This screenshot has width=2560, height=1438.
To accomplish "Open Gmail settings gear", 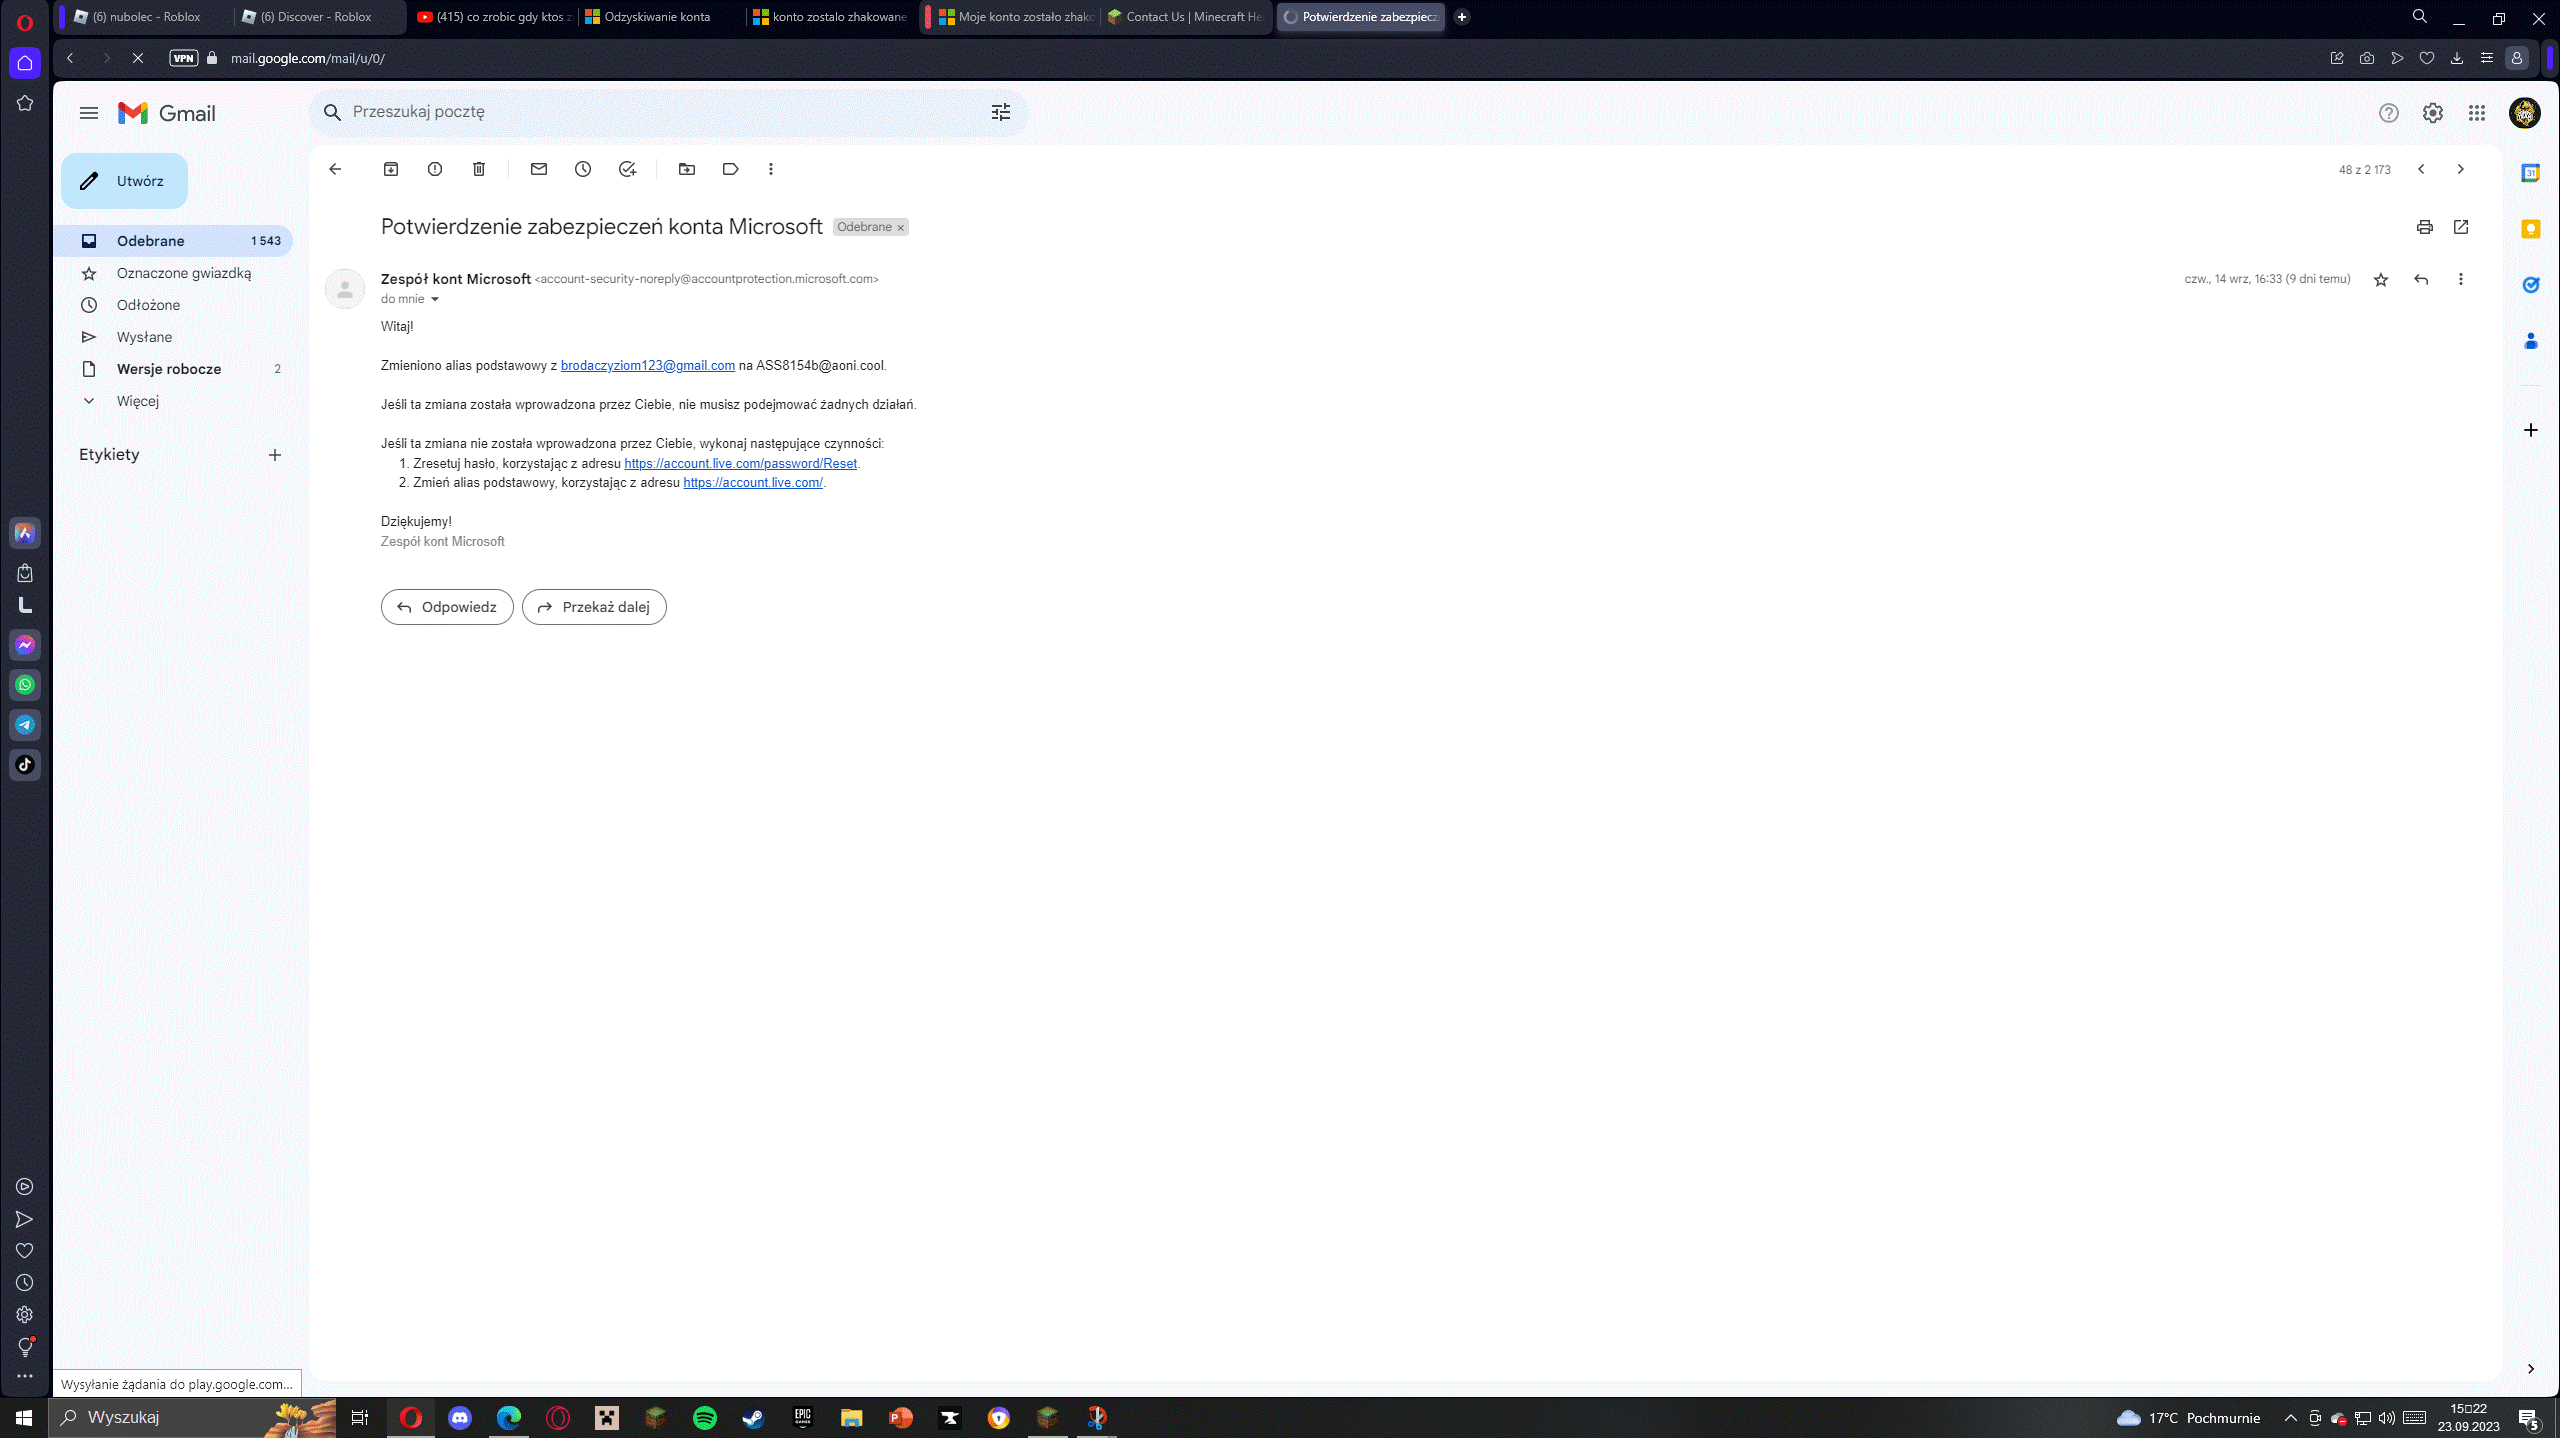I will pos(2433,113).
